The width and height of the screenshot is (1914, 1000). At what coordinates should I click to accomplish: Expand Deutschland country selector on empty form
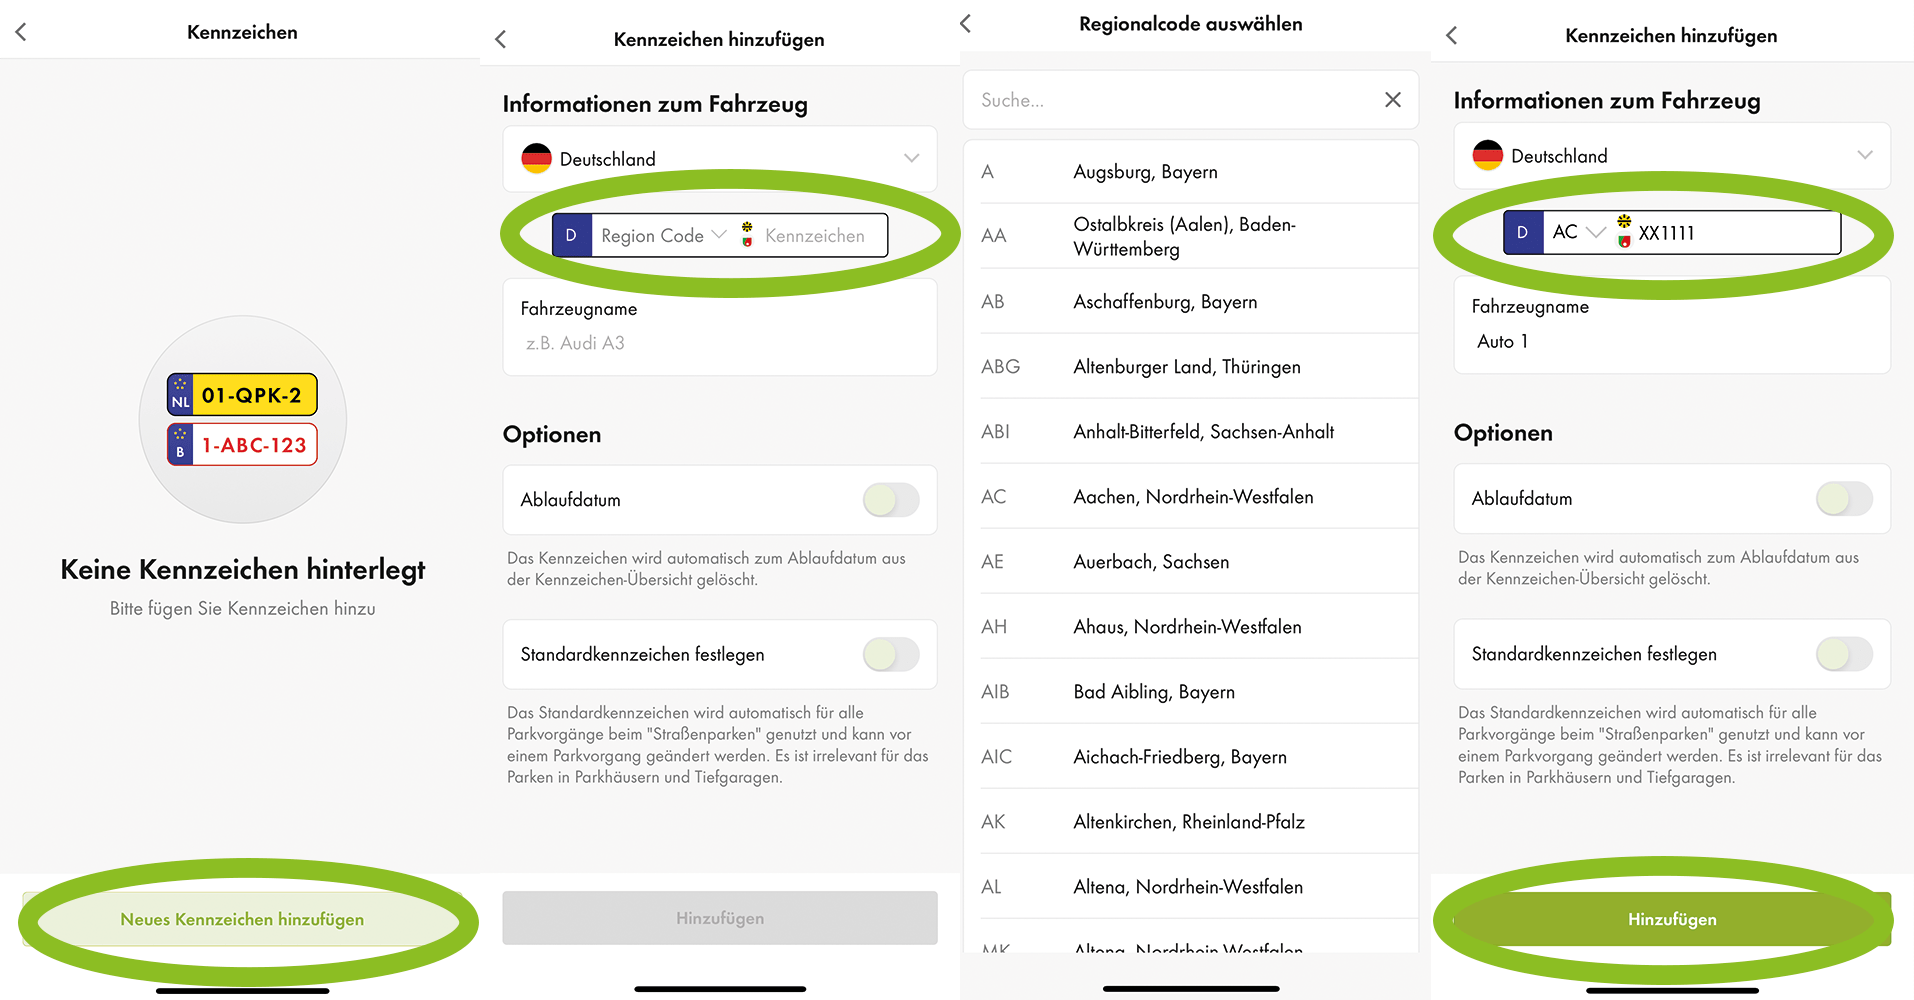(910, 158)
